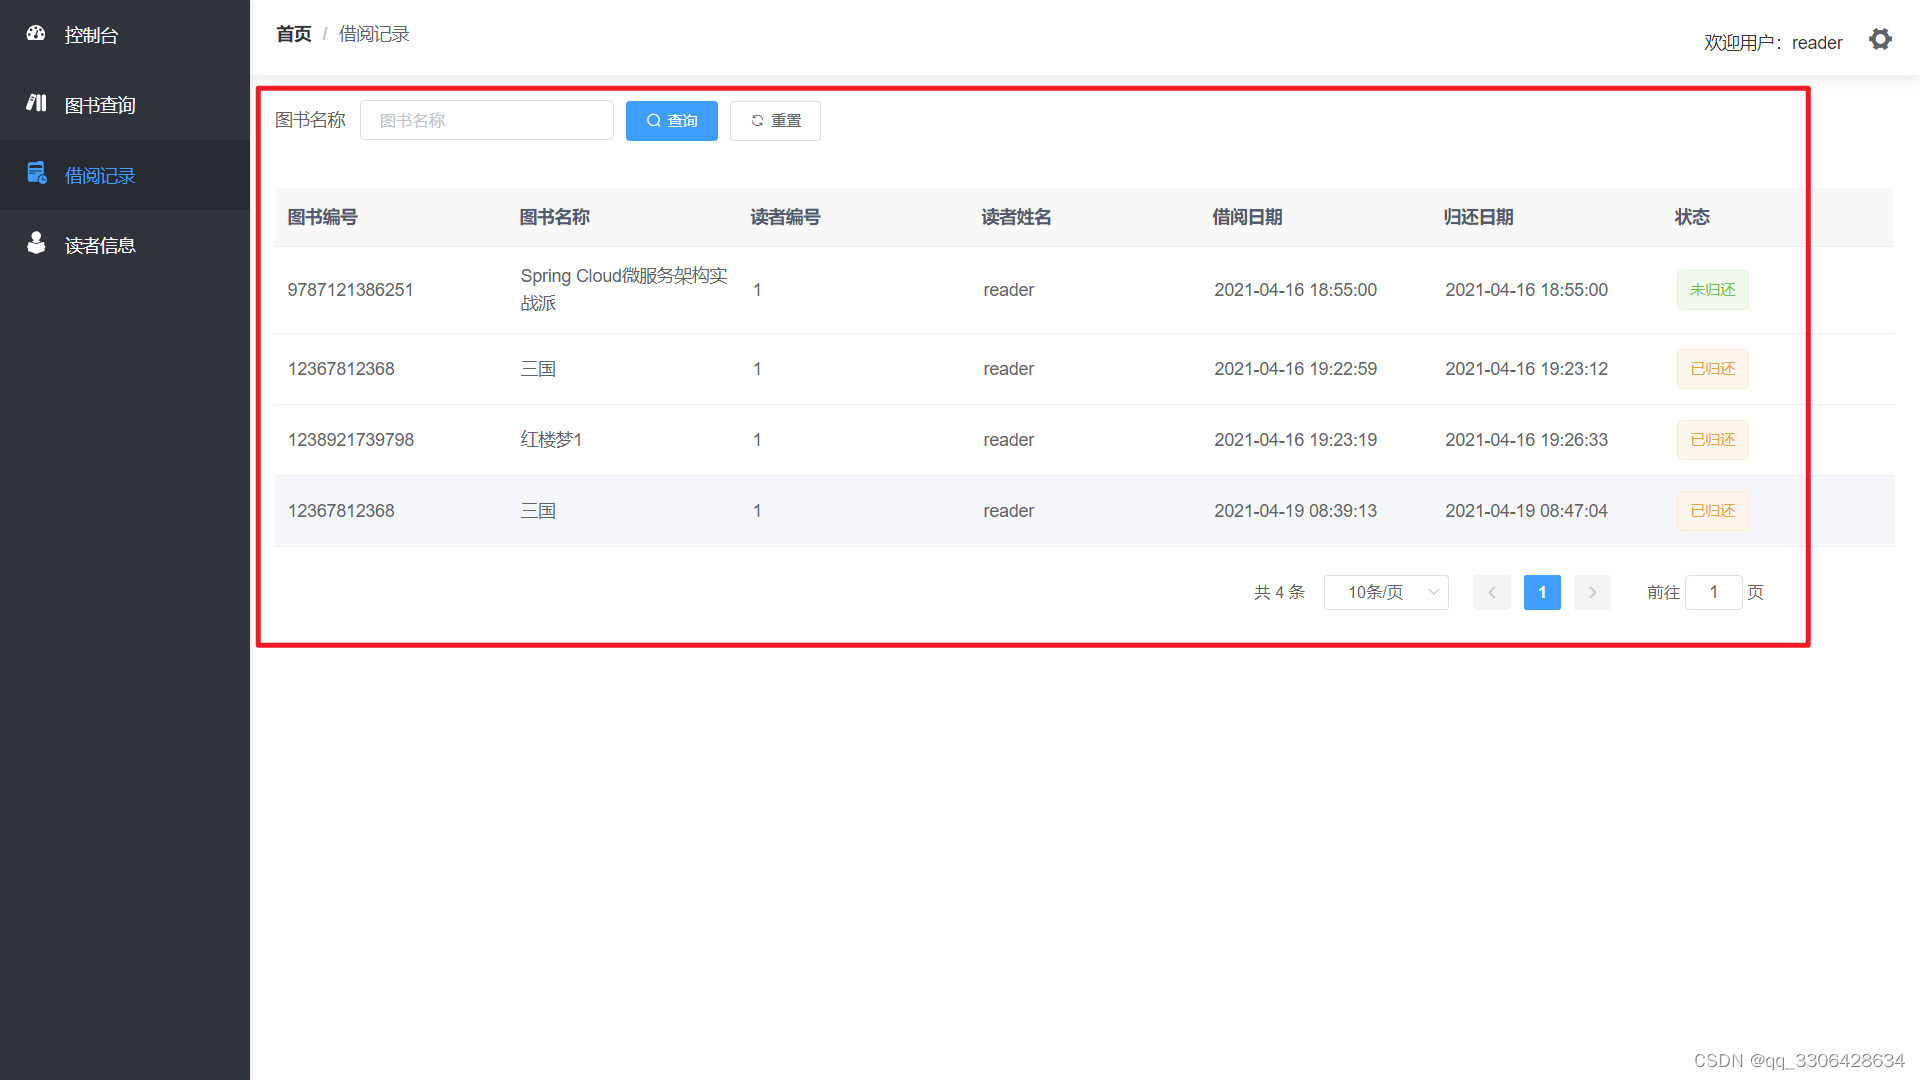Focus the 图书名称 search input

click(x=487, y=120)
